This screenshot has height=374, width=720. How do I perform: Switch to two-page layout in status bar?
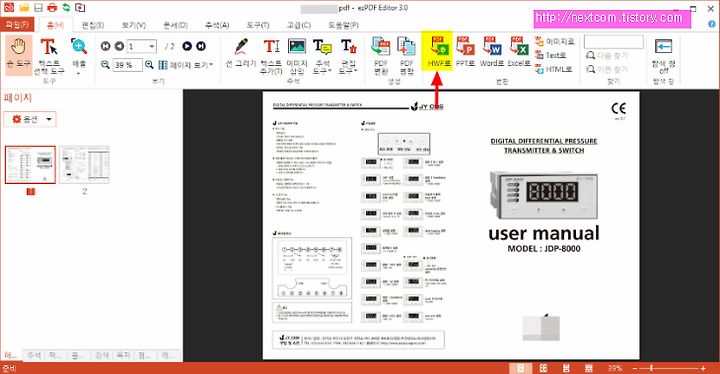click(x=543, y=368)
